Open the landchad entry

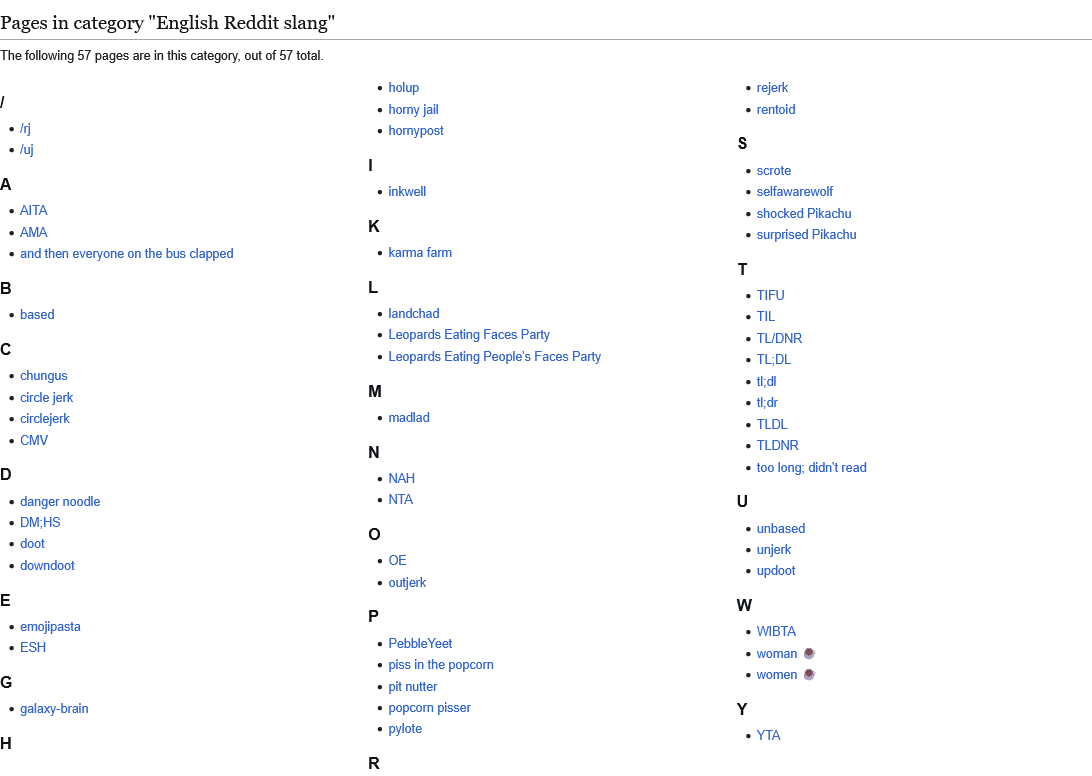pos(414,313)
